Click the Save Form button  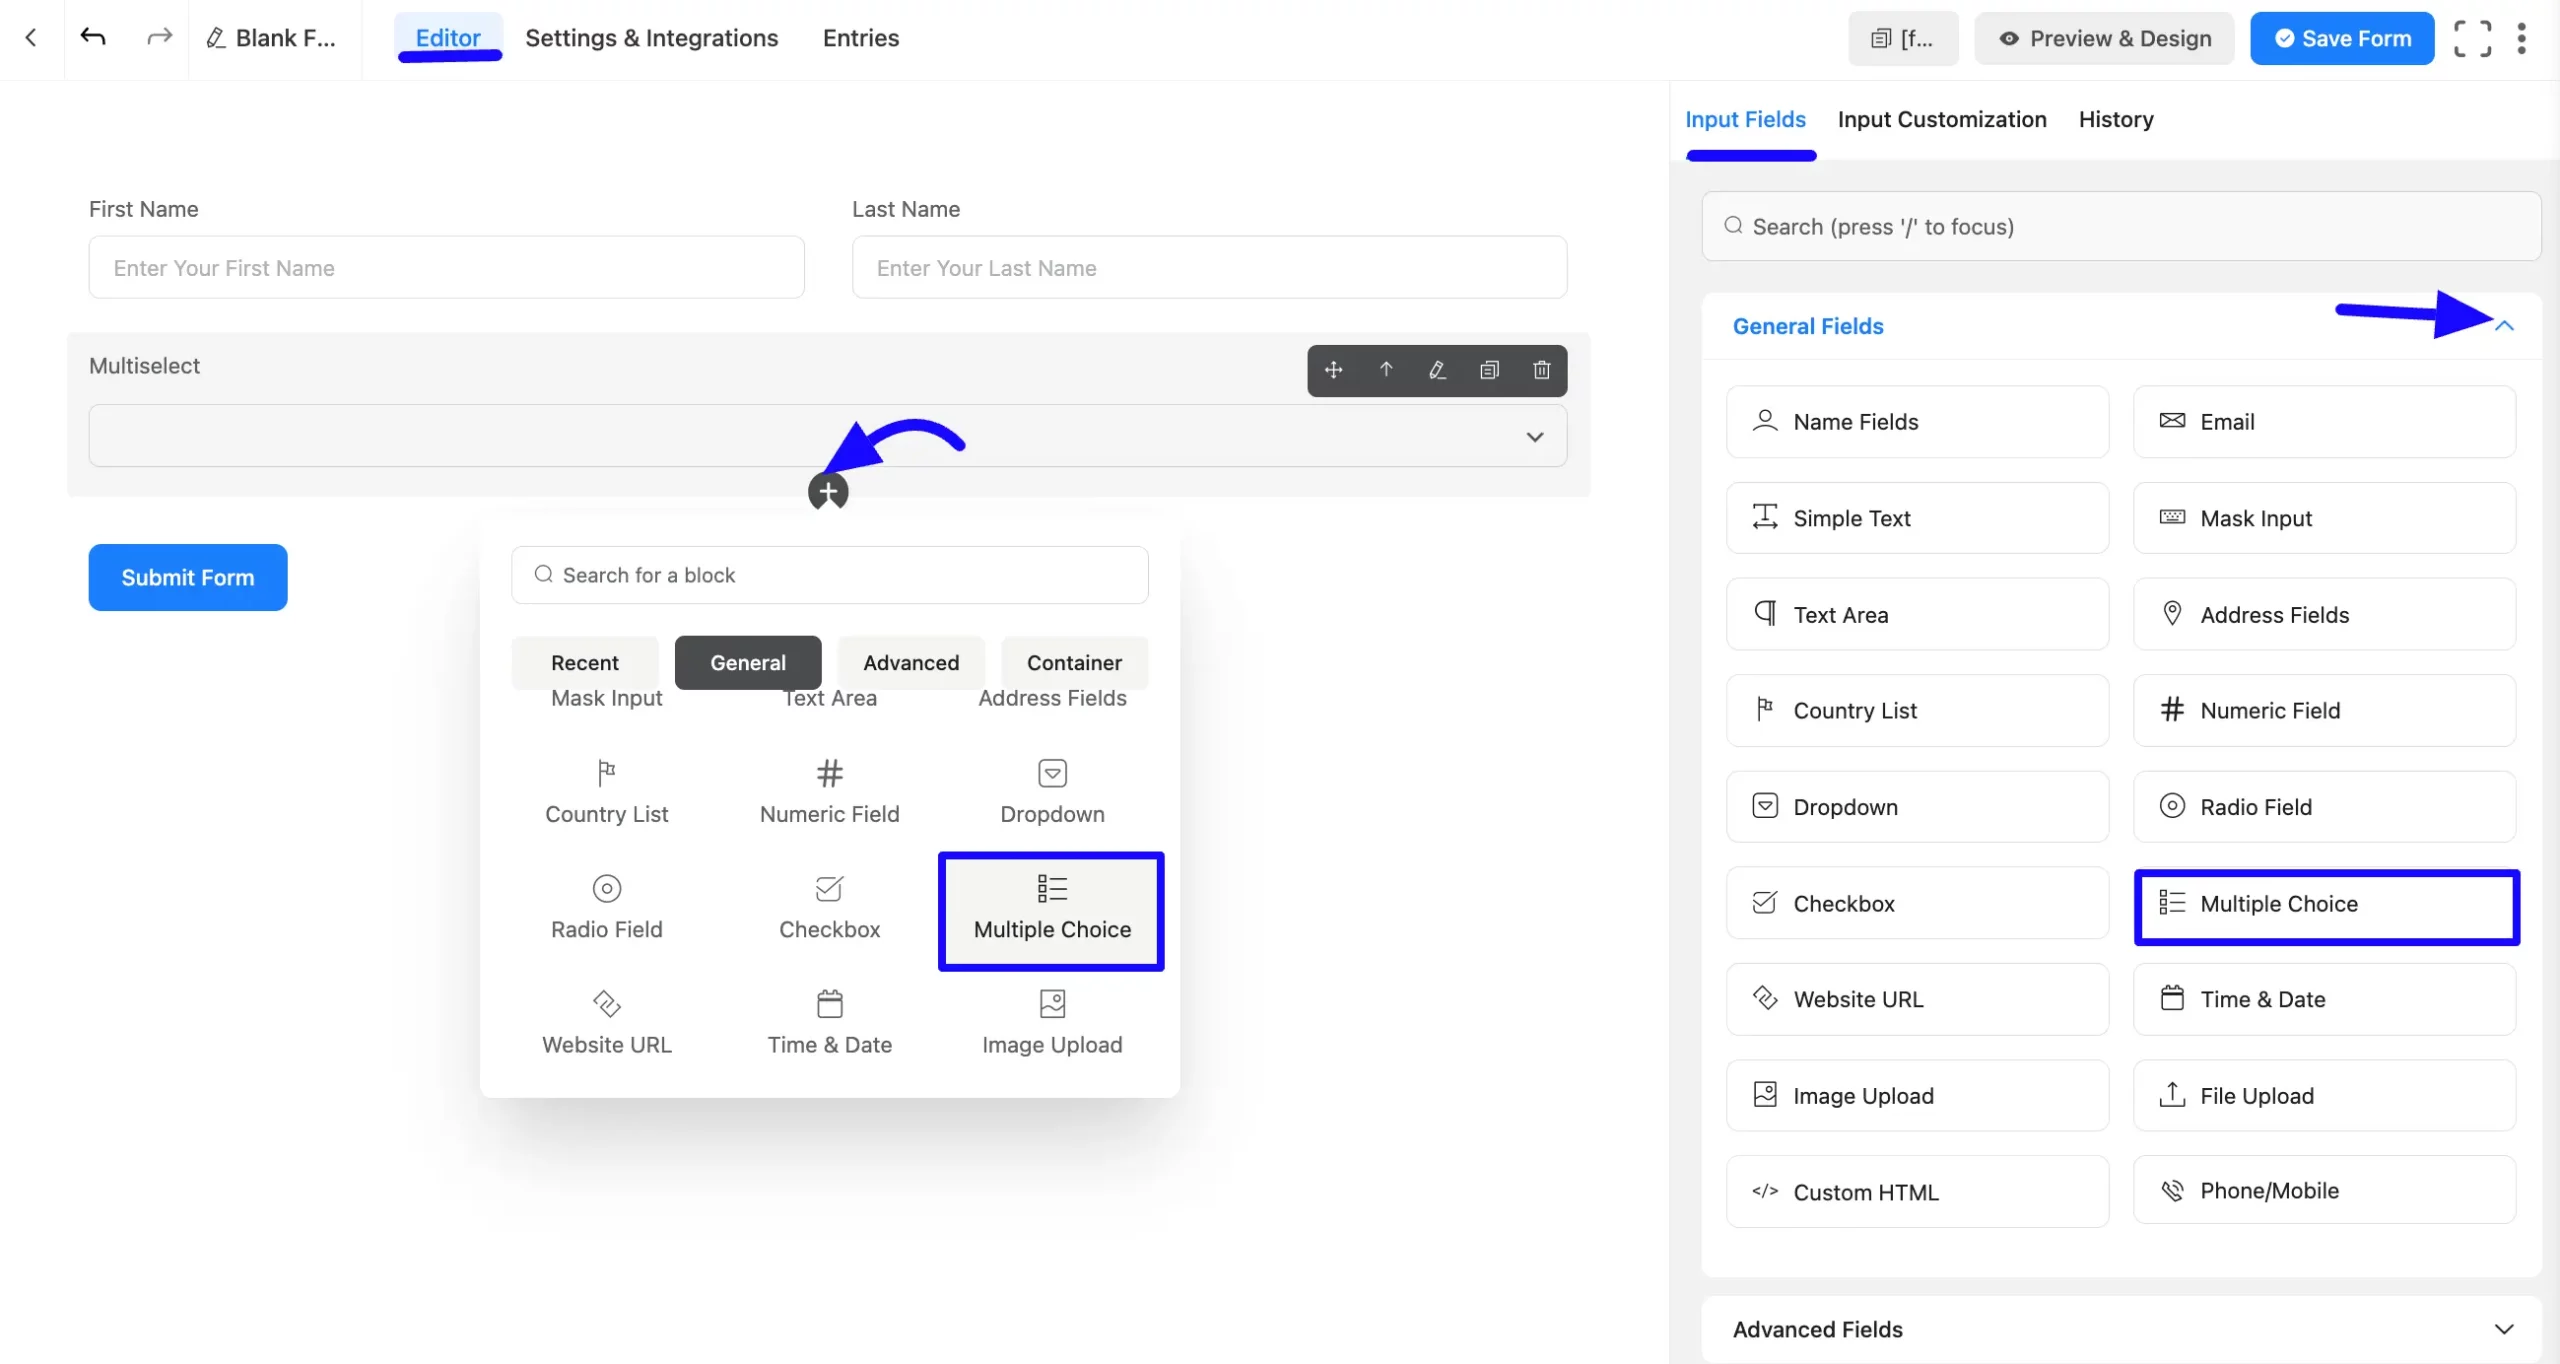point(2341,39)
